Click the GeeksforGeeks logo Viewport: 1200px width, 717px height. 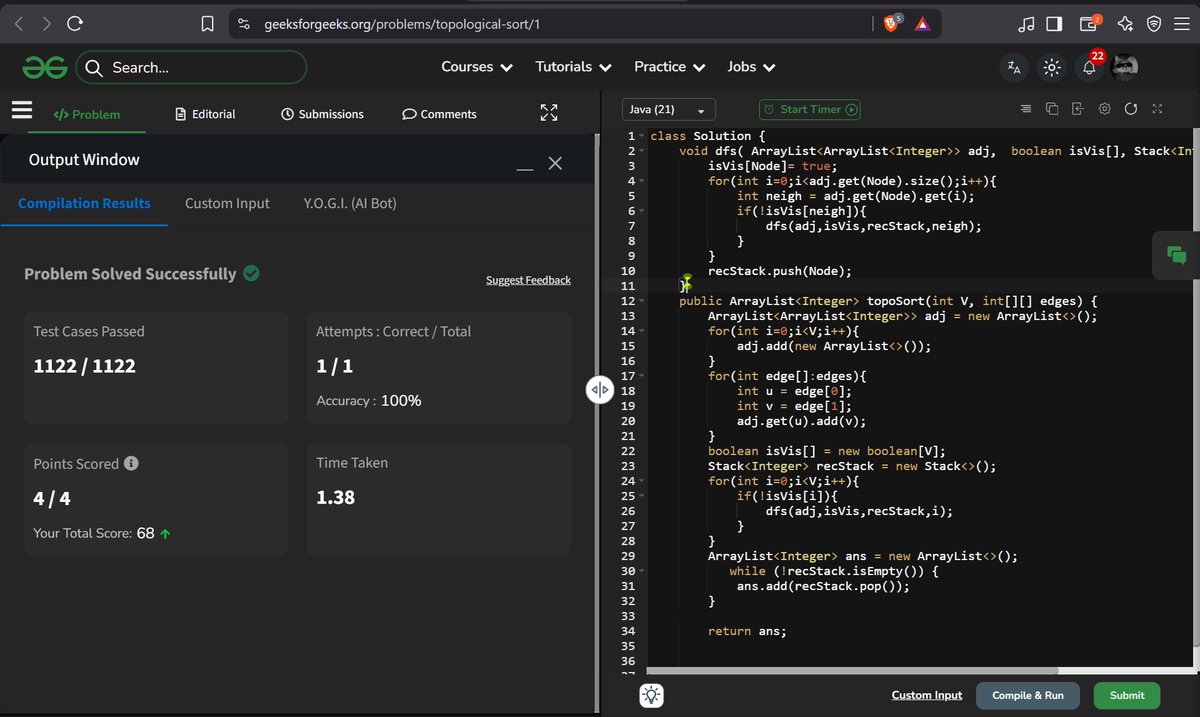(45, 67)
